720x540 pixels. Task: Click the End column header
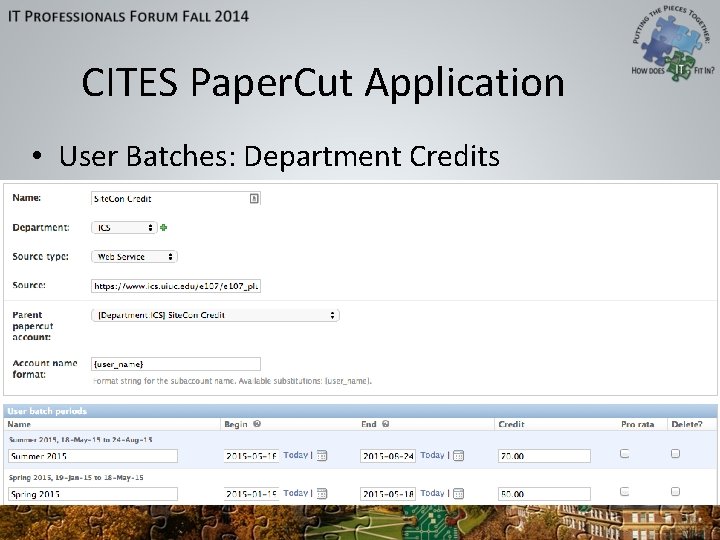click(x=369, y=424)
